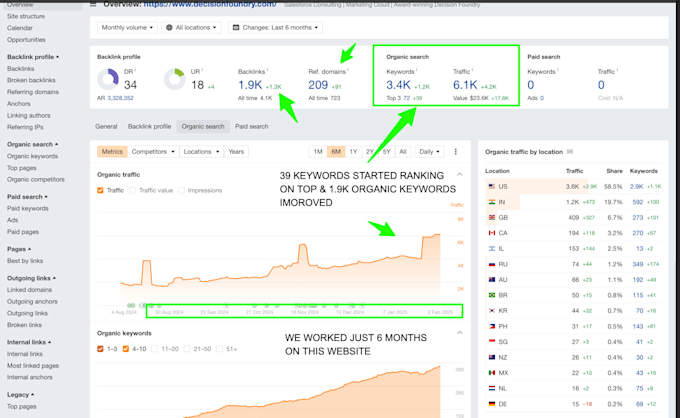The image size is (680, 418).
Task: Click the US flag icon in location table
Action: [492, 186]
